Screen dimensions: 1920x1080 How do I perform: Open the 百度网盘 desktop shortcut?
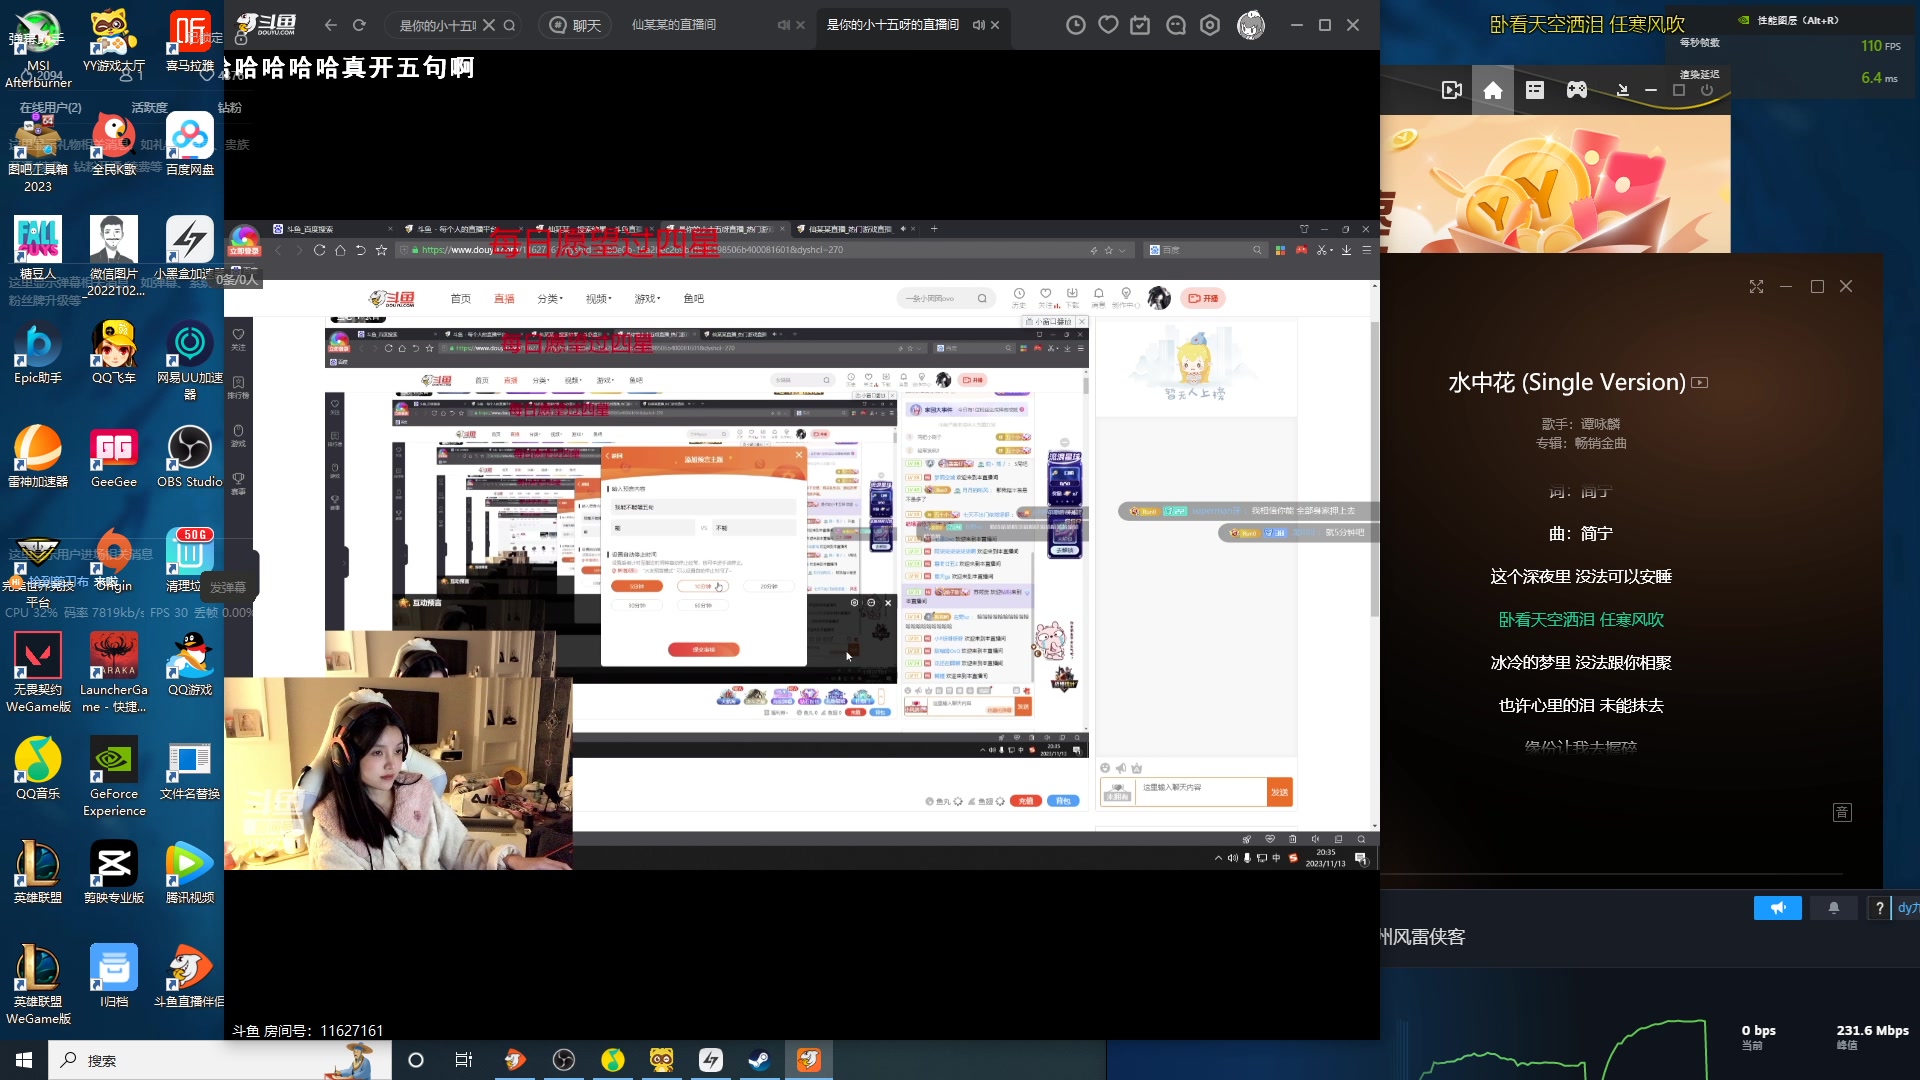tap(190, 145)
